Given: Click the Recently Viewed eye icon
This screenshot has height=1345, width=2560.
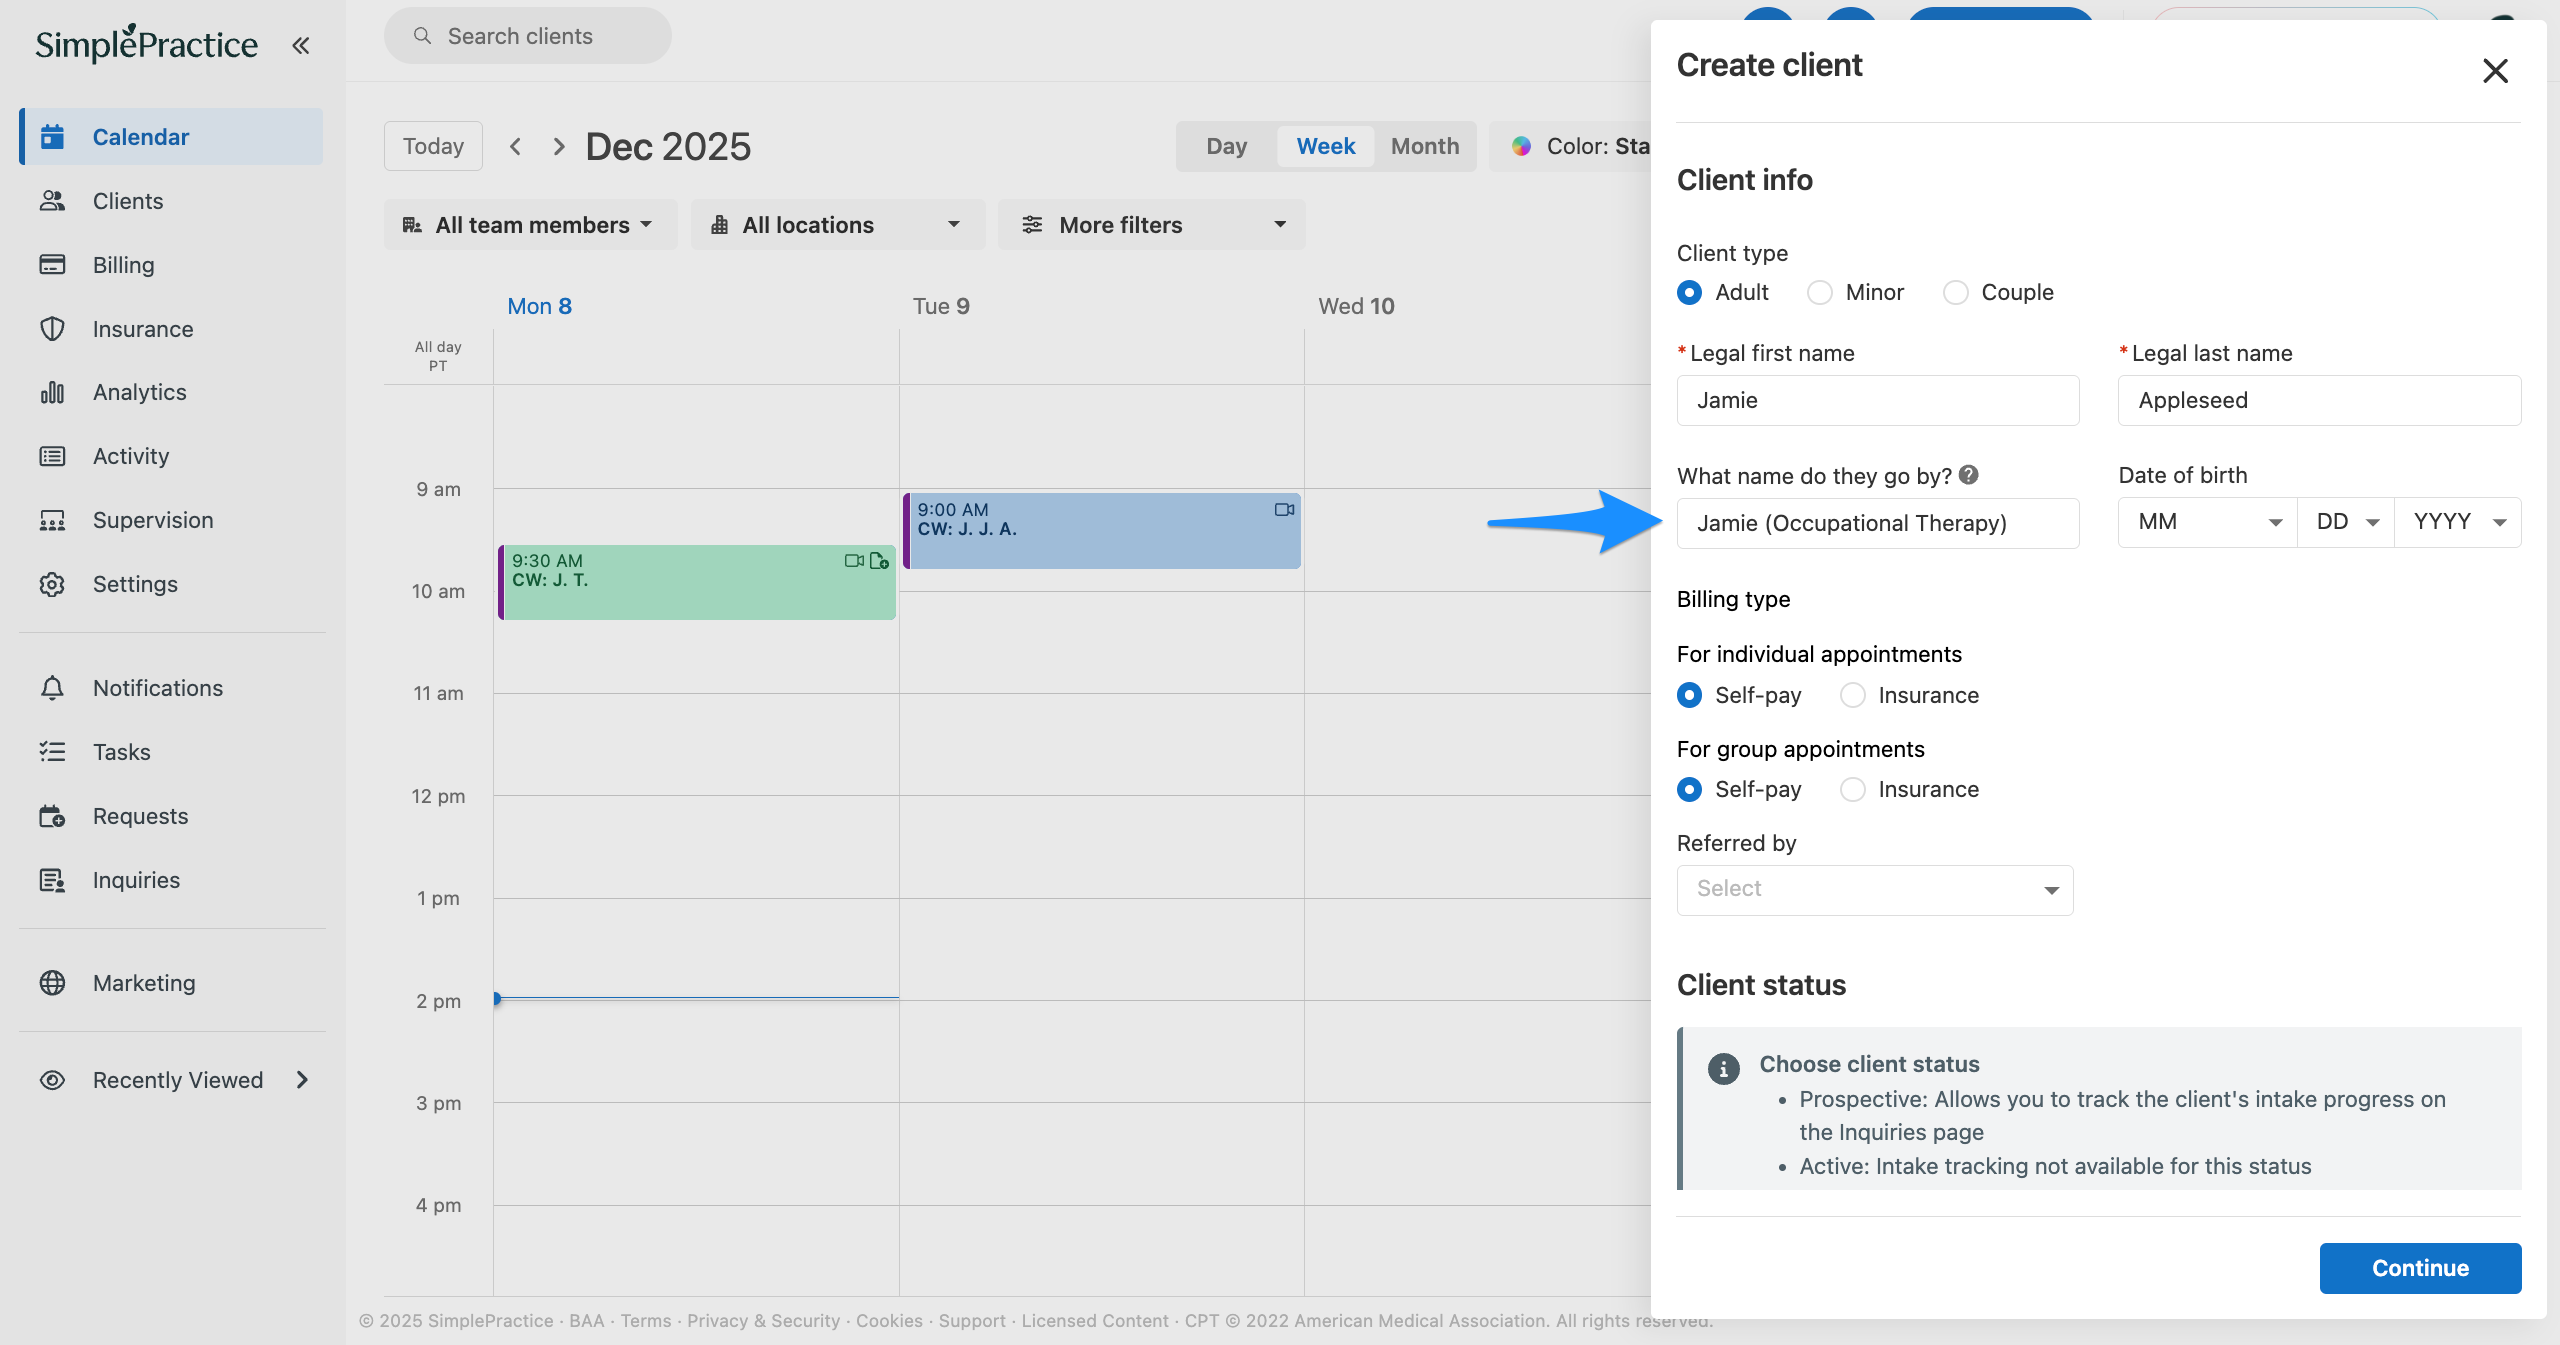Looking at the screenshot, I should click(52, 1080).
